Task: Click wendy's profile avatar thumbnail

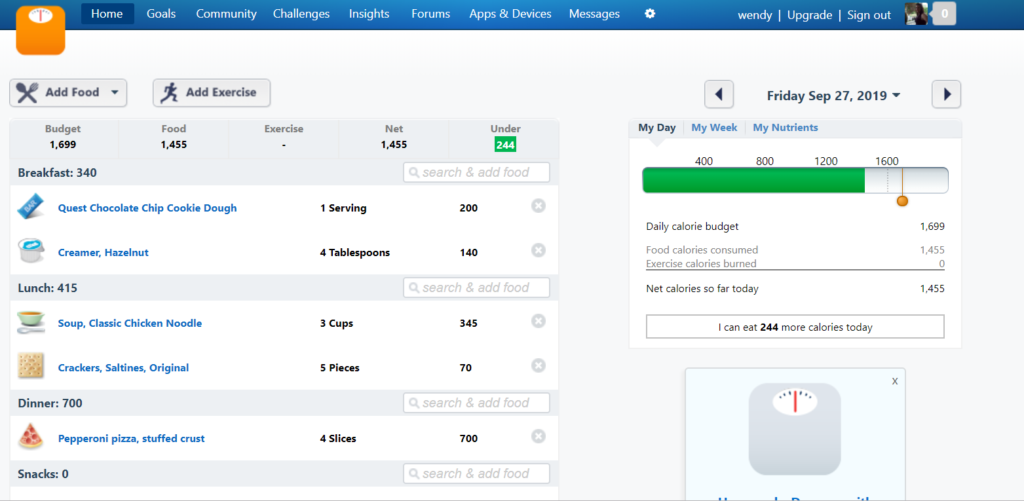Action: 916,14
